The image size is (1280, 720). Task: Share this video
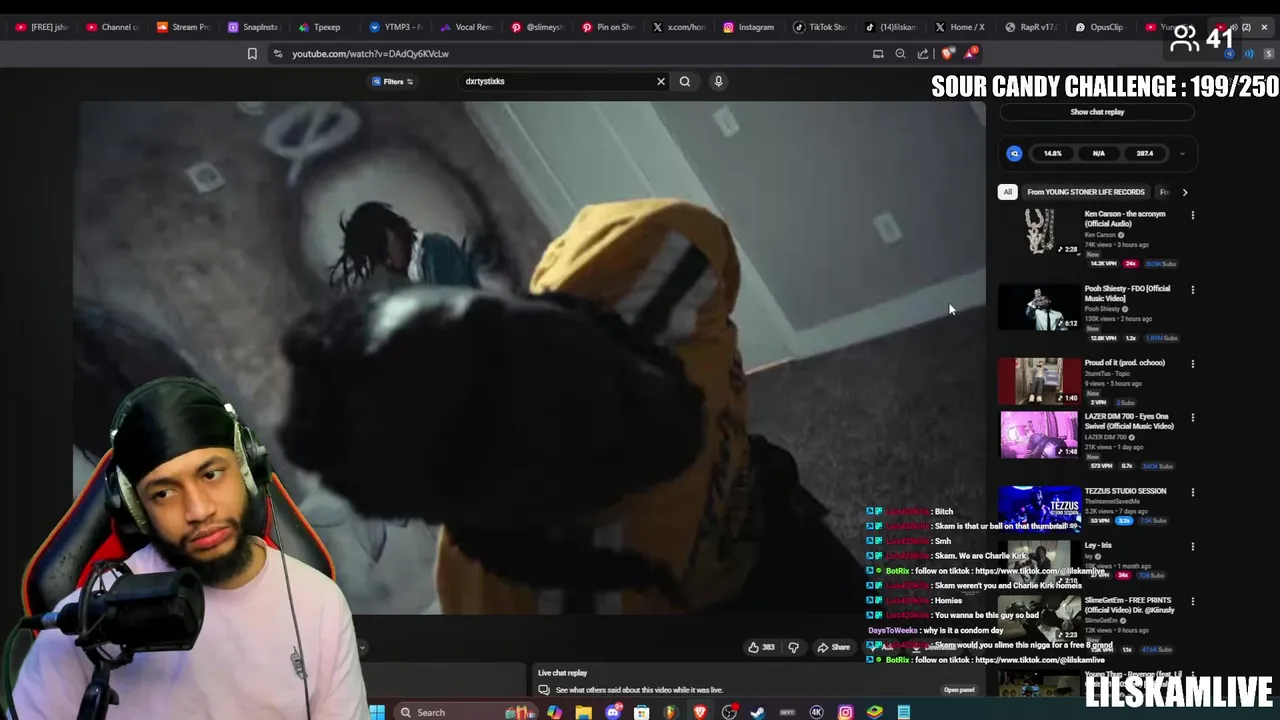[x=834, y=647]
